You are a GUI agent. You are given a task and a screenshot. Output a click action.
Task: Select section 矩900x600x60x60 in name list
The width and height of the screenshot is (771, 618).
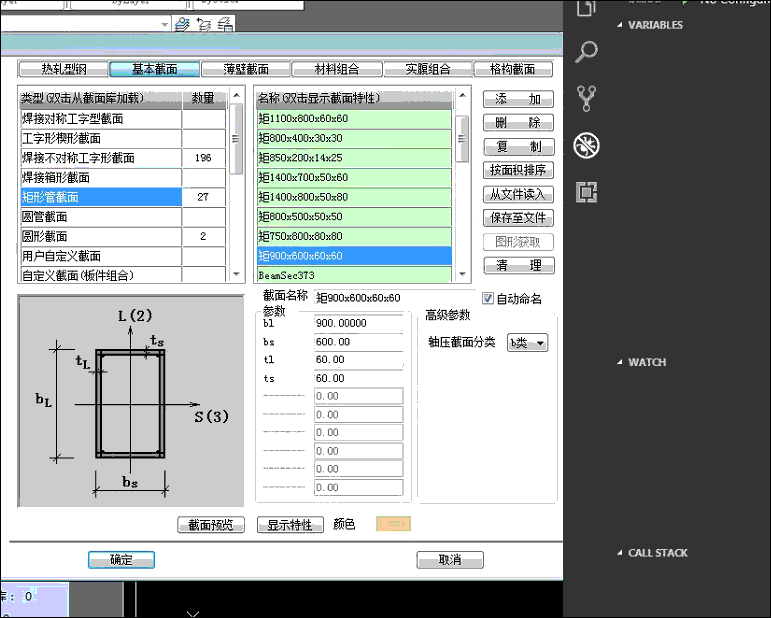point(354,256)
